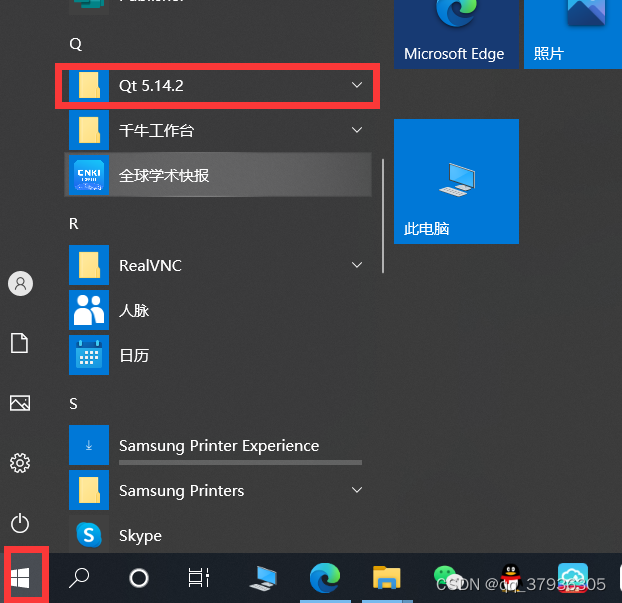Open Settings gear in Start sidebar

point(20,463)
